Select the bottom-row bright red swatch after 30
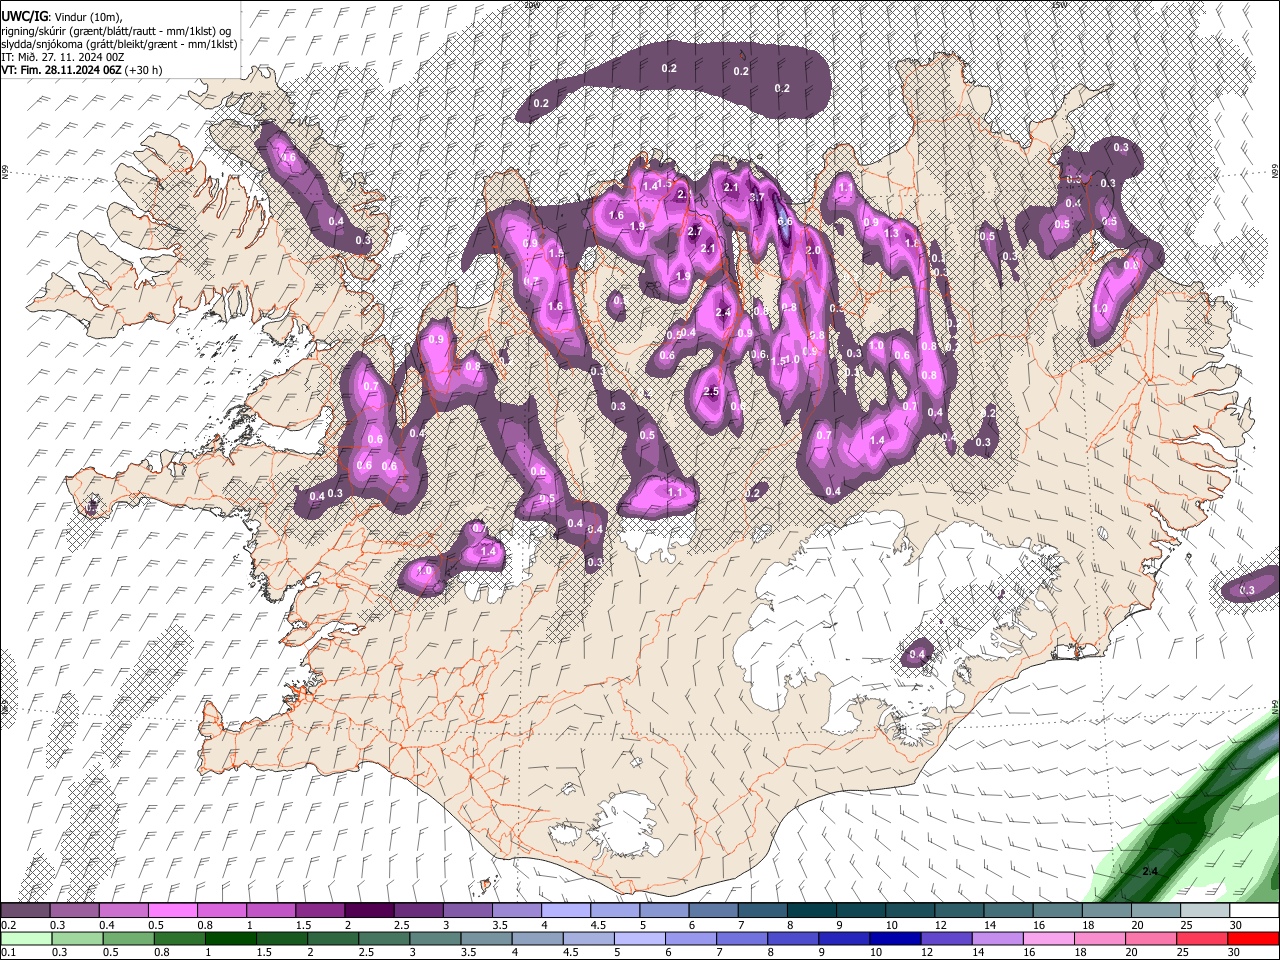Image resolution: width=1280 pixels, height=960 pixels. tap(1254, 938)
